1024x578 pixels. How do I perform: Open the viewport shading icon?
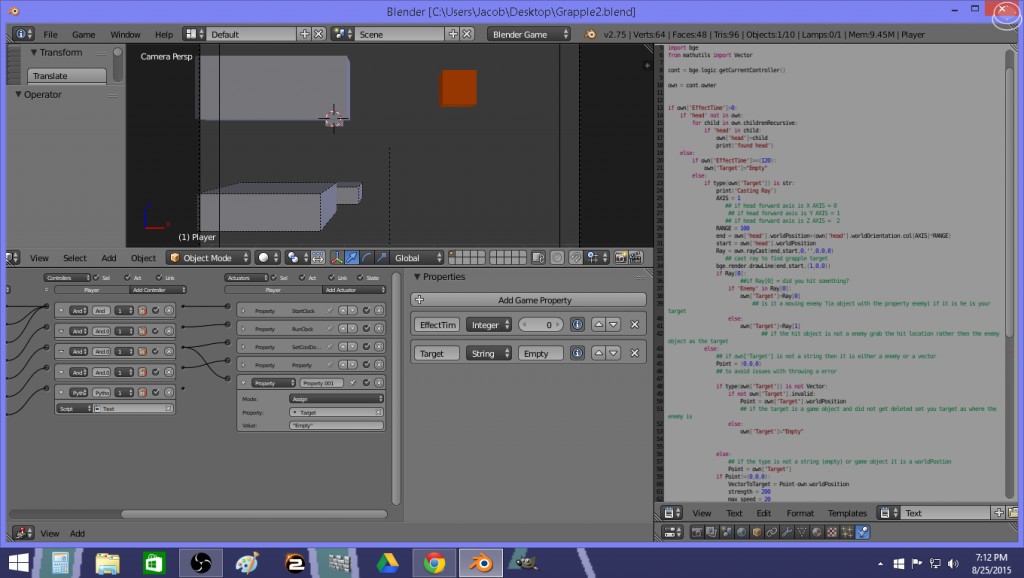coord(262,258)
